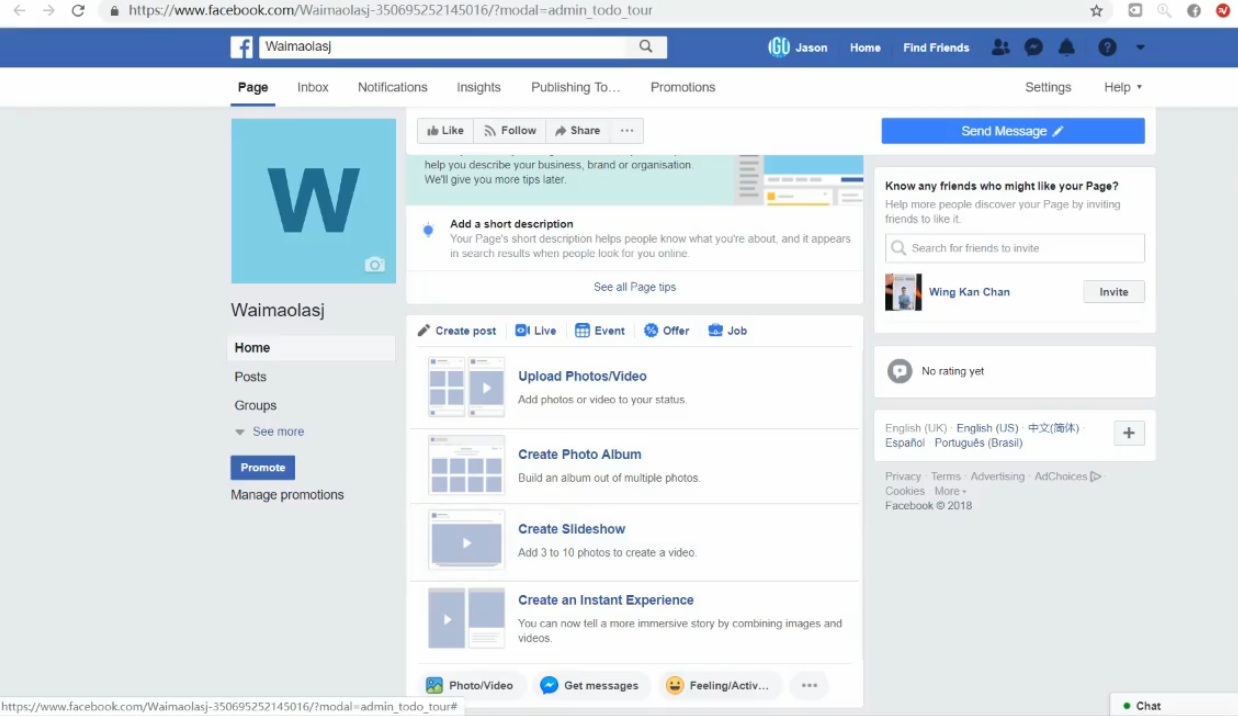Open the Notifications bell icon
The height and width of the screenshot is (716, 1238).
point(1067,47)
